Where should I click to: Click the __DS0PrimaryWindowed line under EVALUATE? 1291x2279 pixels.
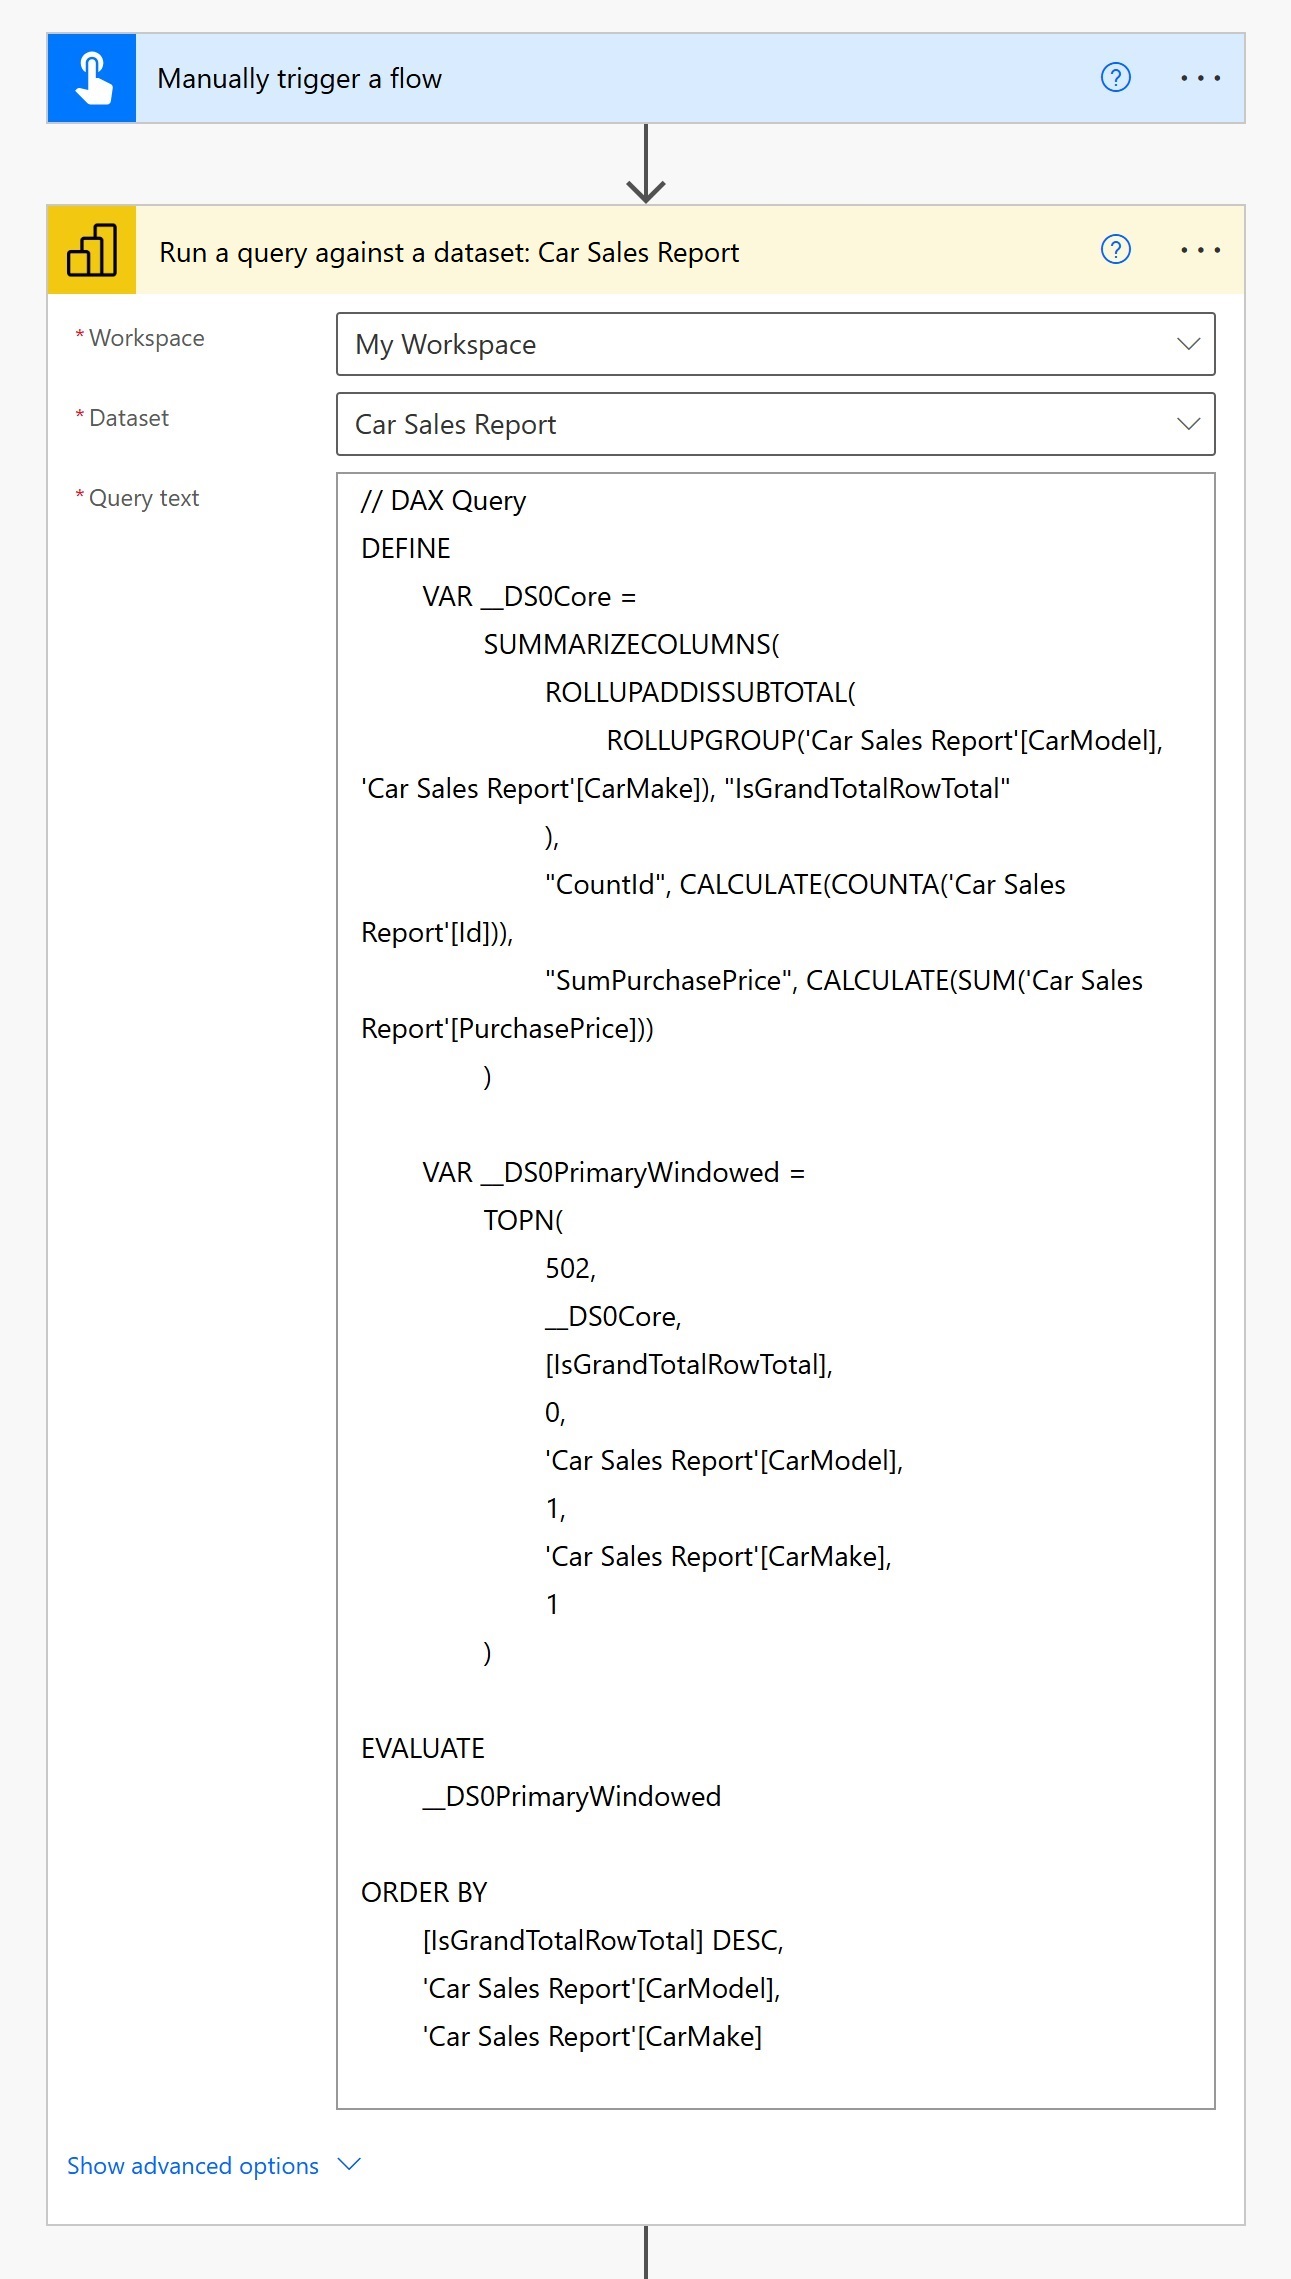pyautogui.click(x=571, y=1796)
